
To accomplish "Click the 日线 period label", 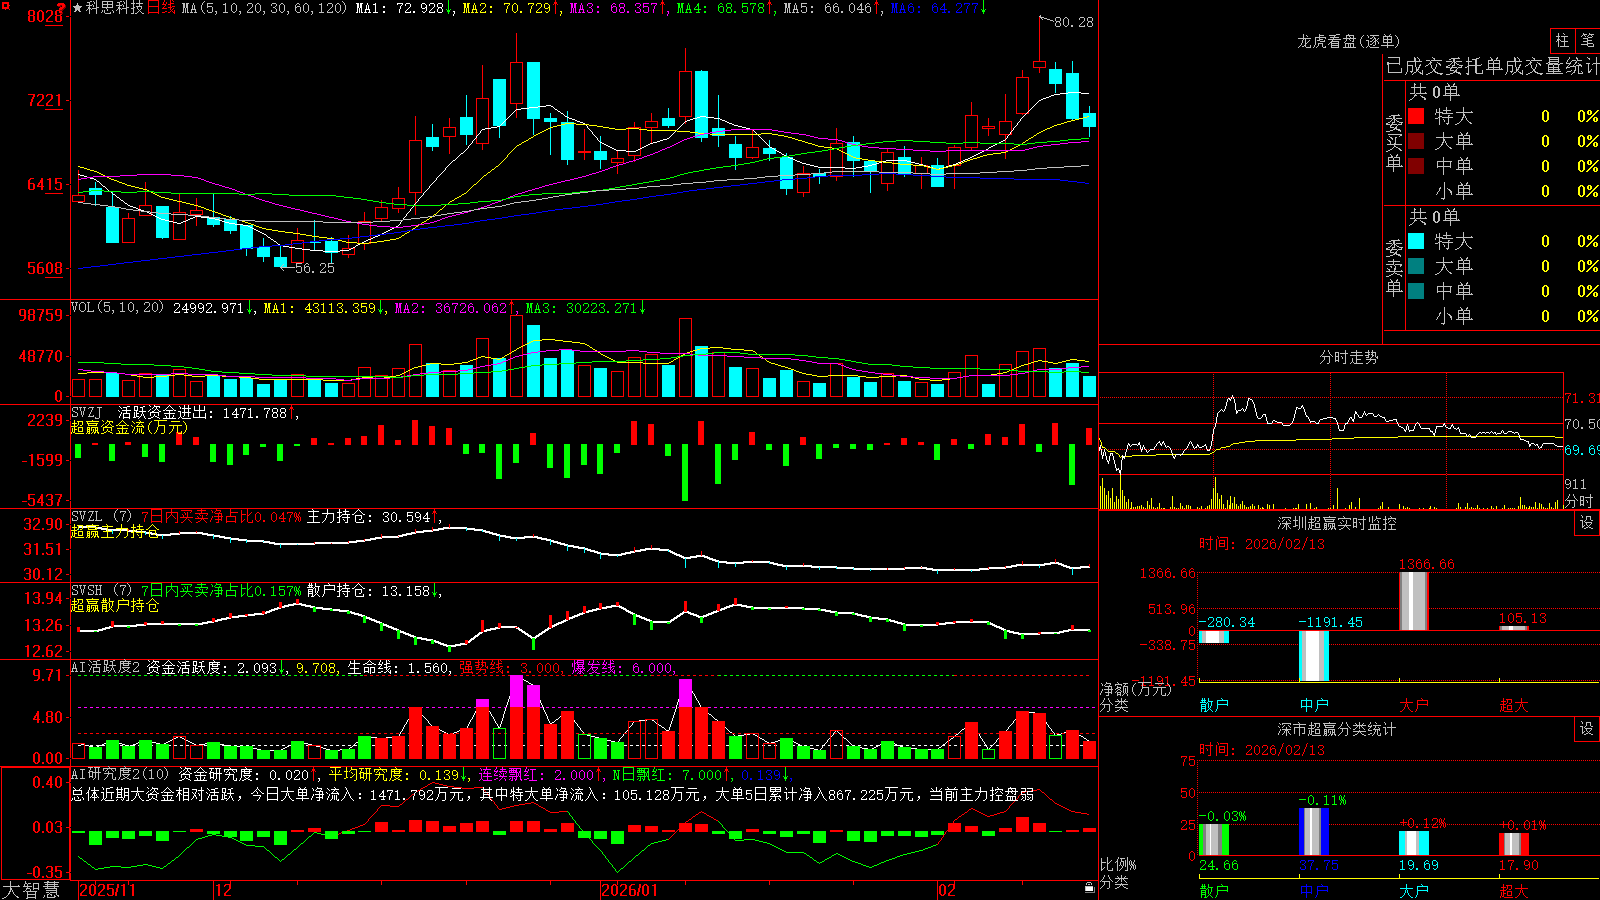I will (x=161, y=8).
